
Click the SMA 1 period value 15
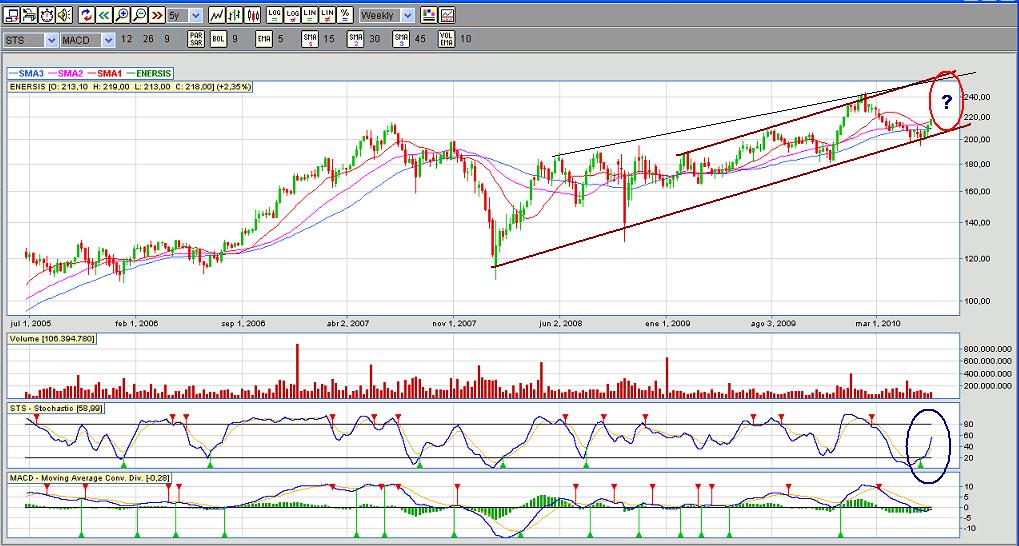[329, 39]
